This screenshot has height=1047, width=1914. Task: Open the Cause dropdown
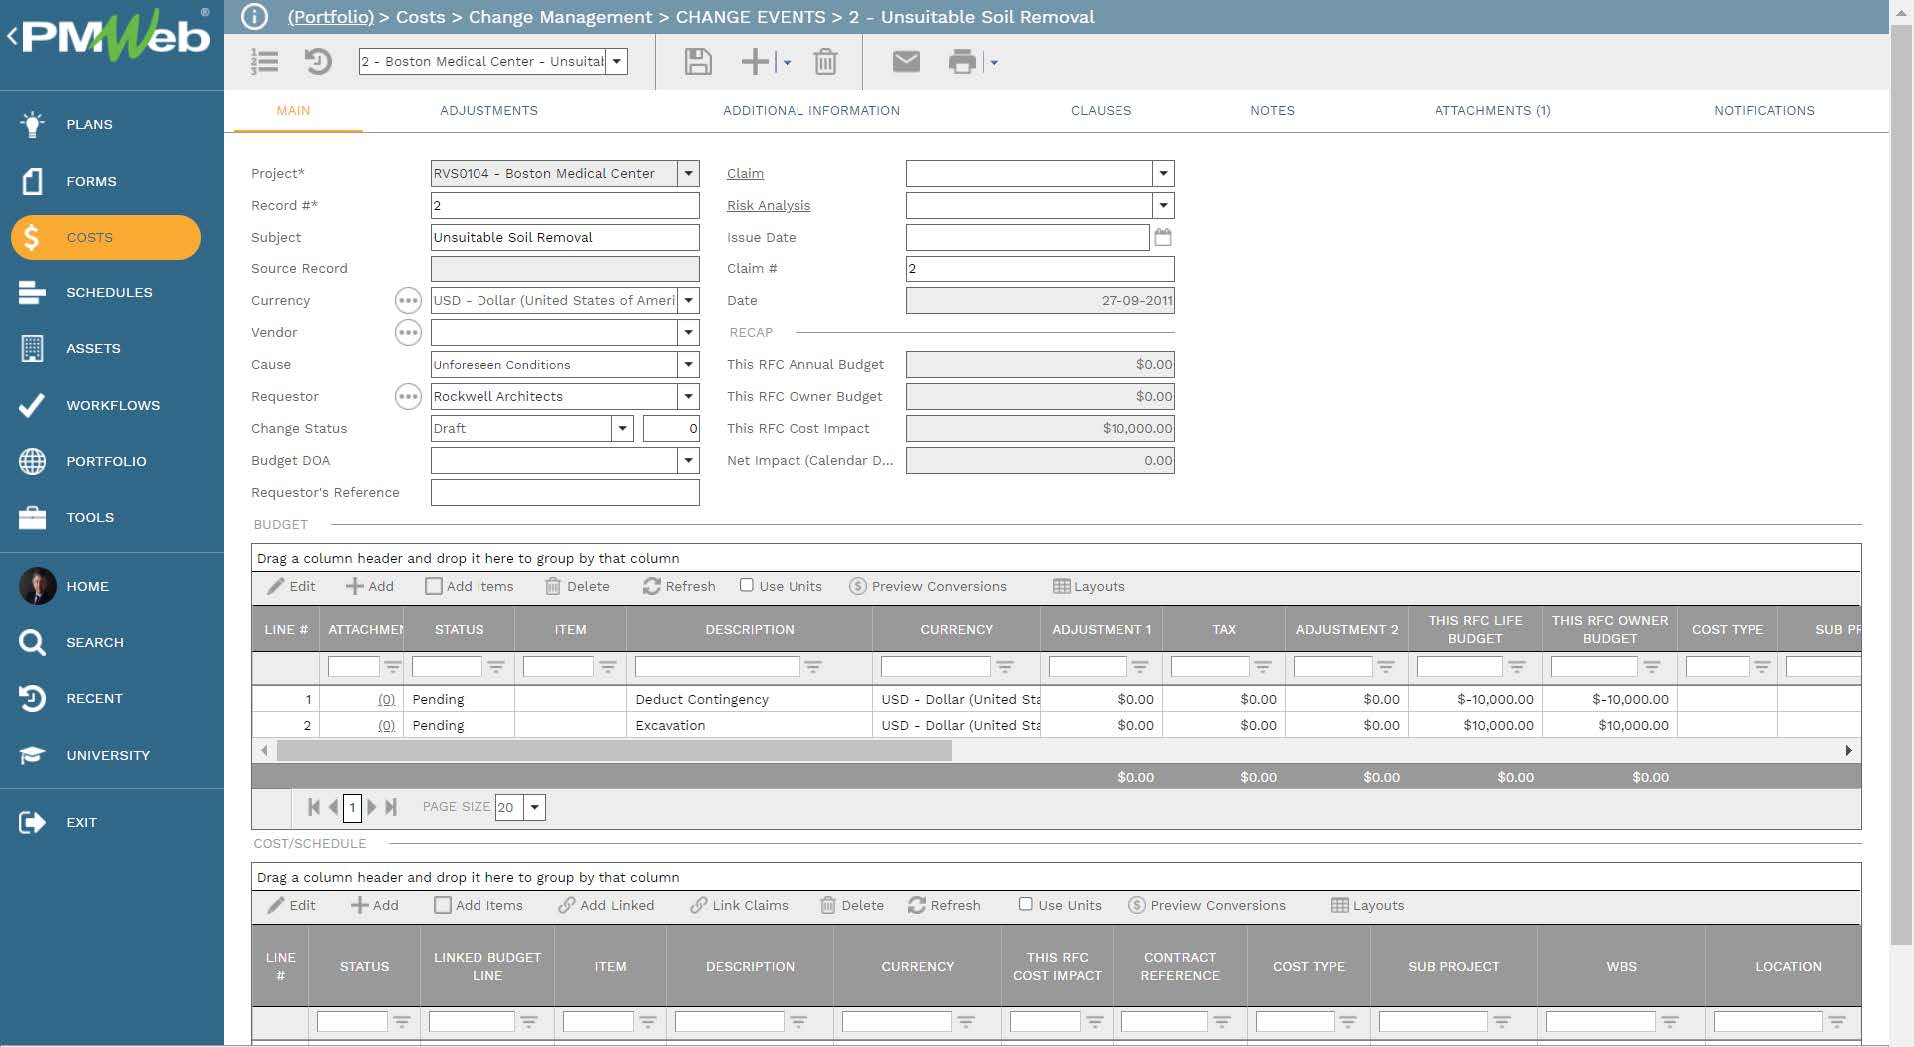688,364
